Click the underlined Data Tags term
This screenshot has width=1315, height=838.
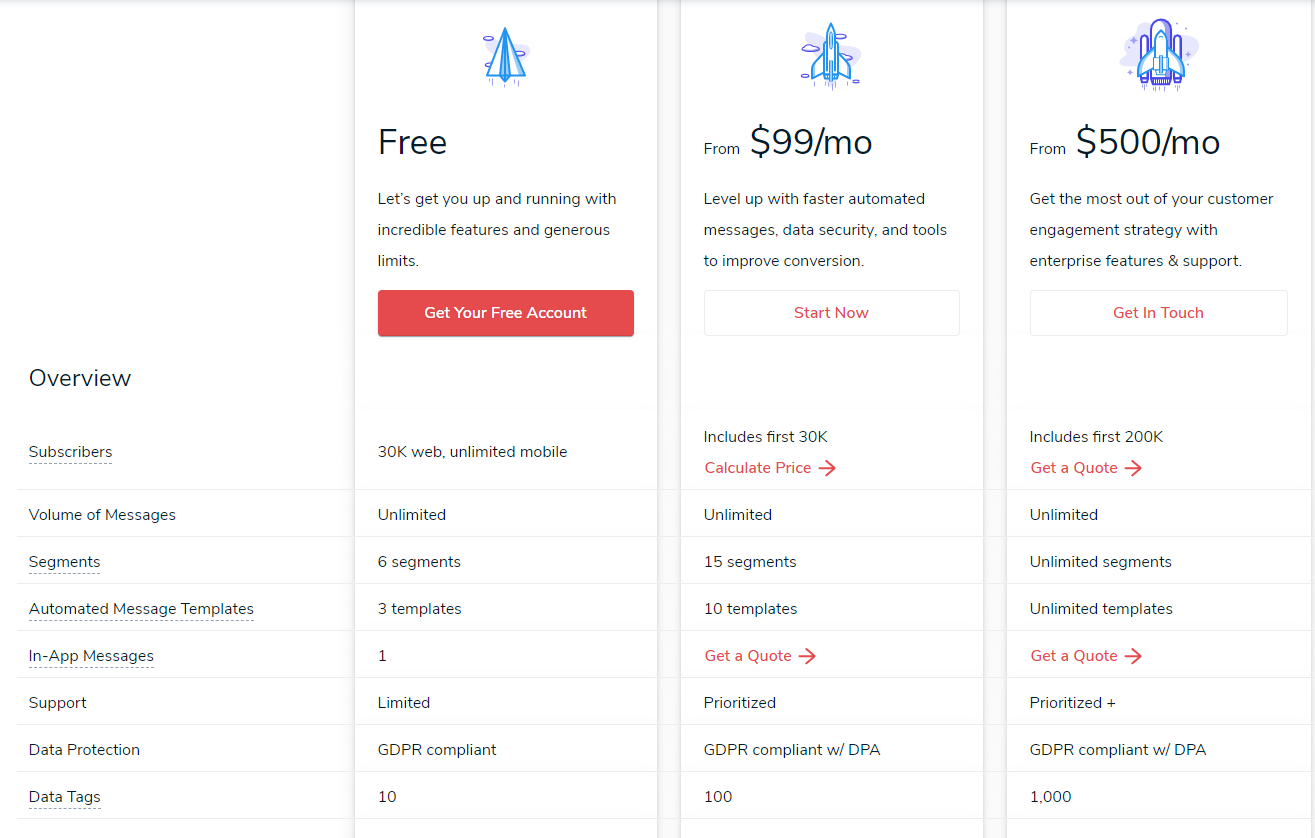pyautogui.click(x=64, y=797)
